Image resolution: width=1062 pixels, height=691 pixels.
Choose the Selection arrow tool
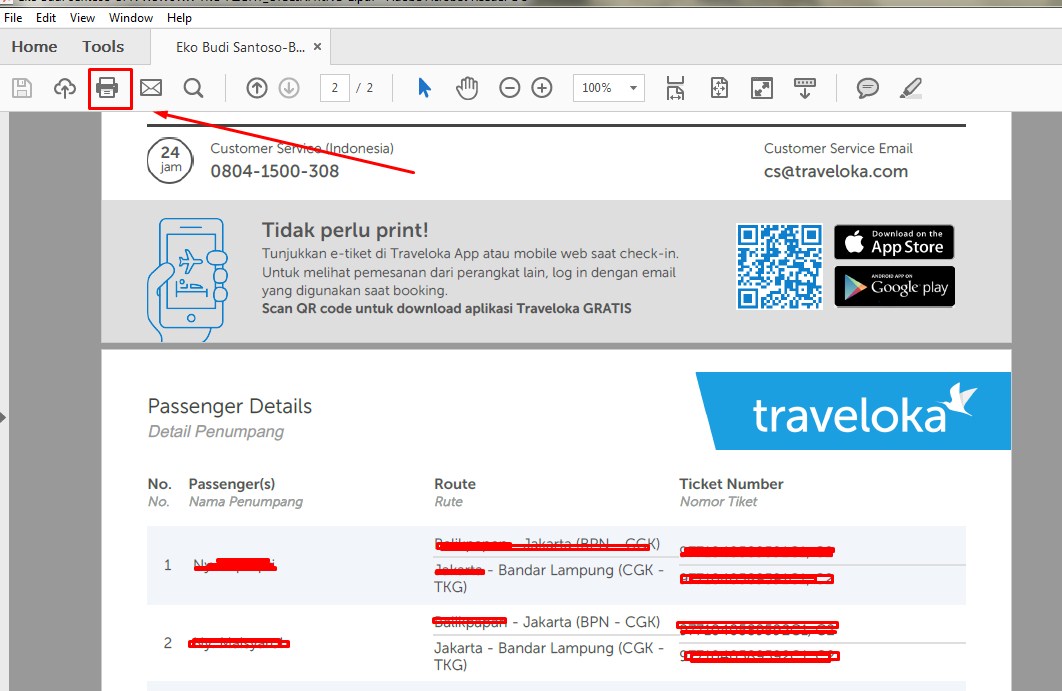pyautogui.click(x=425, y=88)
